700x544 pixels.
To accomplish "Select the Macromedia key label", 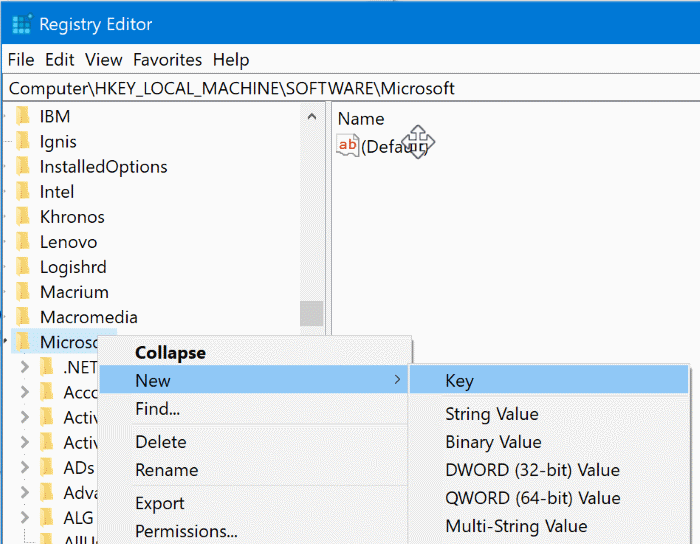I will tap(89, 317).
